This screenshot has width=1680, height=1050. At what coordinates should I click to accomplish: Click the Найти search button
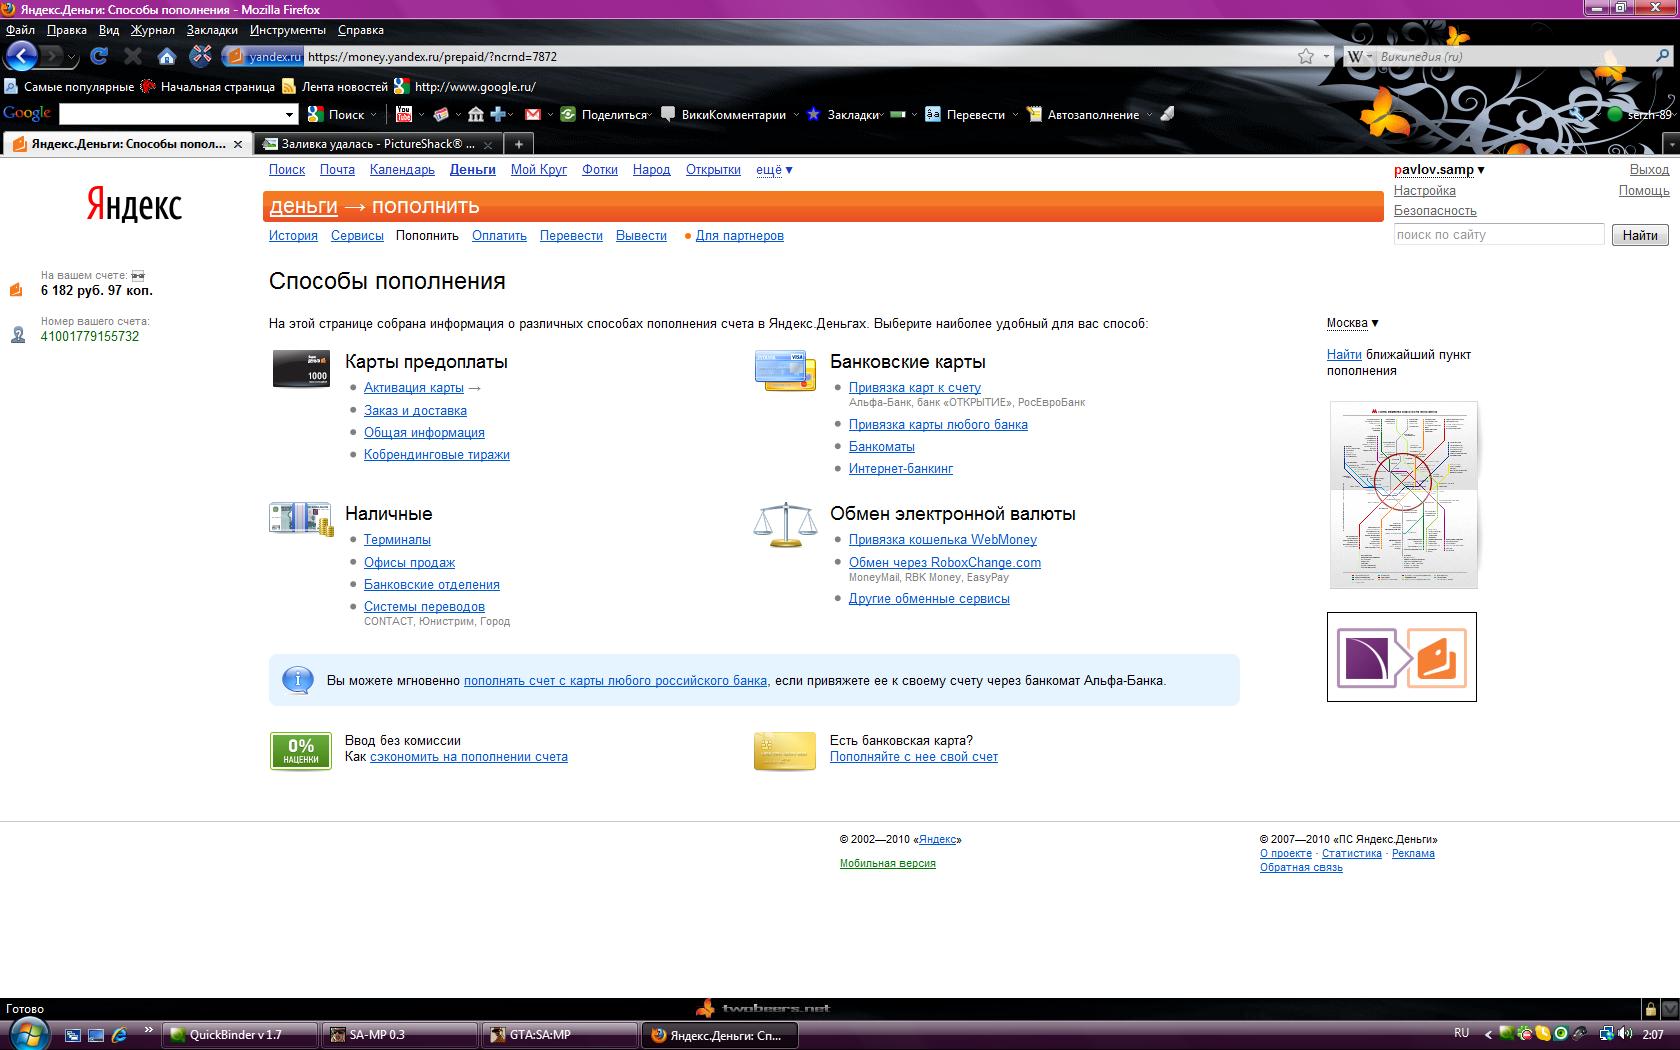click(x=1640, y=235)
